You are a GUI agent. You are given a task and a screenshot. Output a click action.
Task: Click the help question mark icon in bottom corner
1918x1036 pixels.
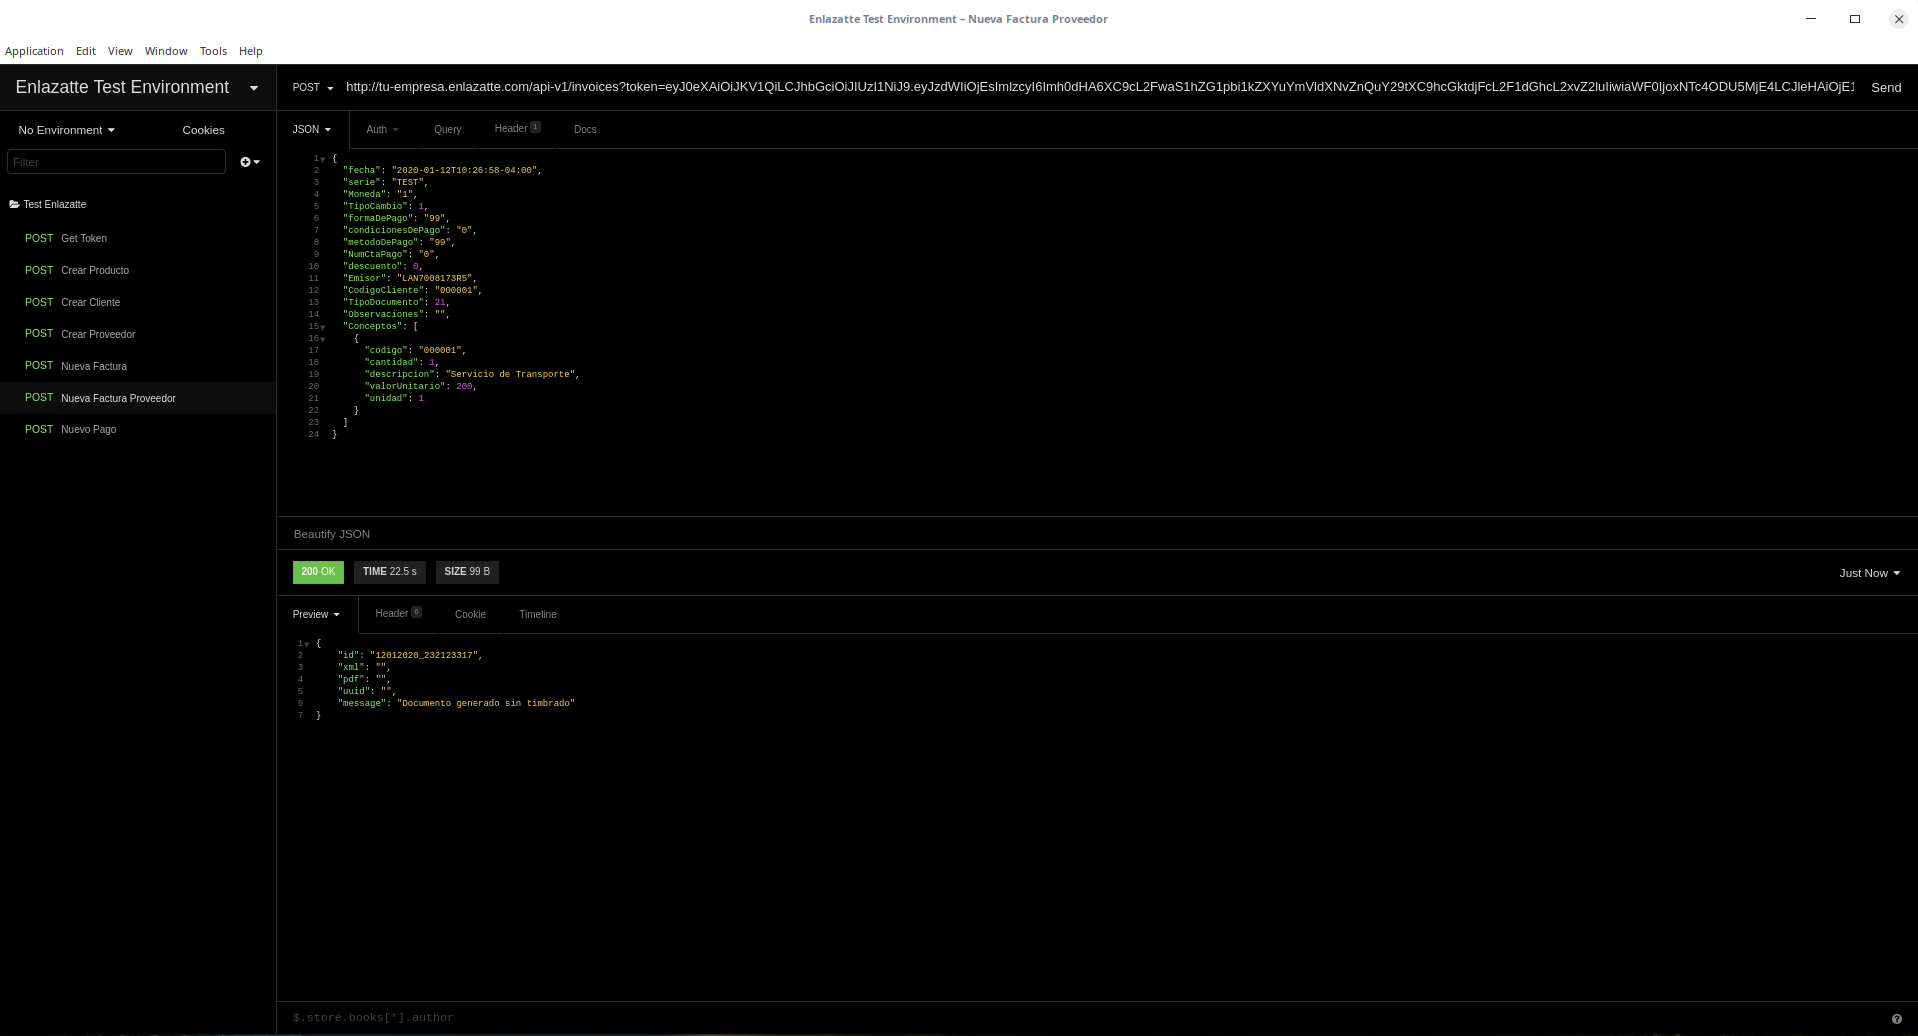(1897, 1018)
